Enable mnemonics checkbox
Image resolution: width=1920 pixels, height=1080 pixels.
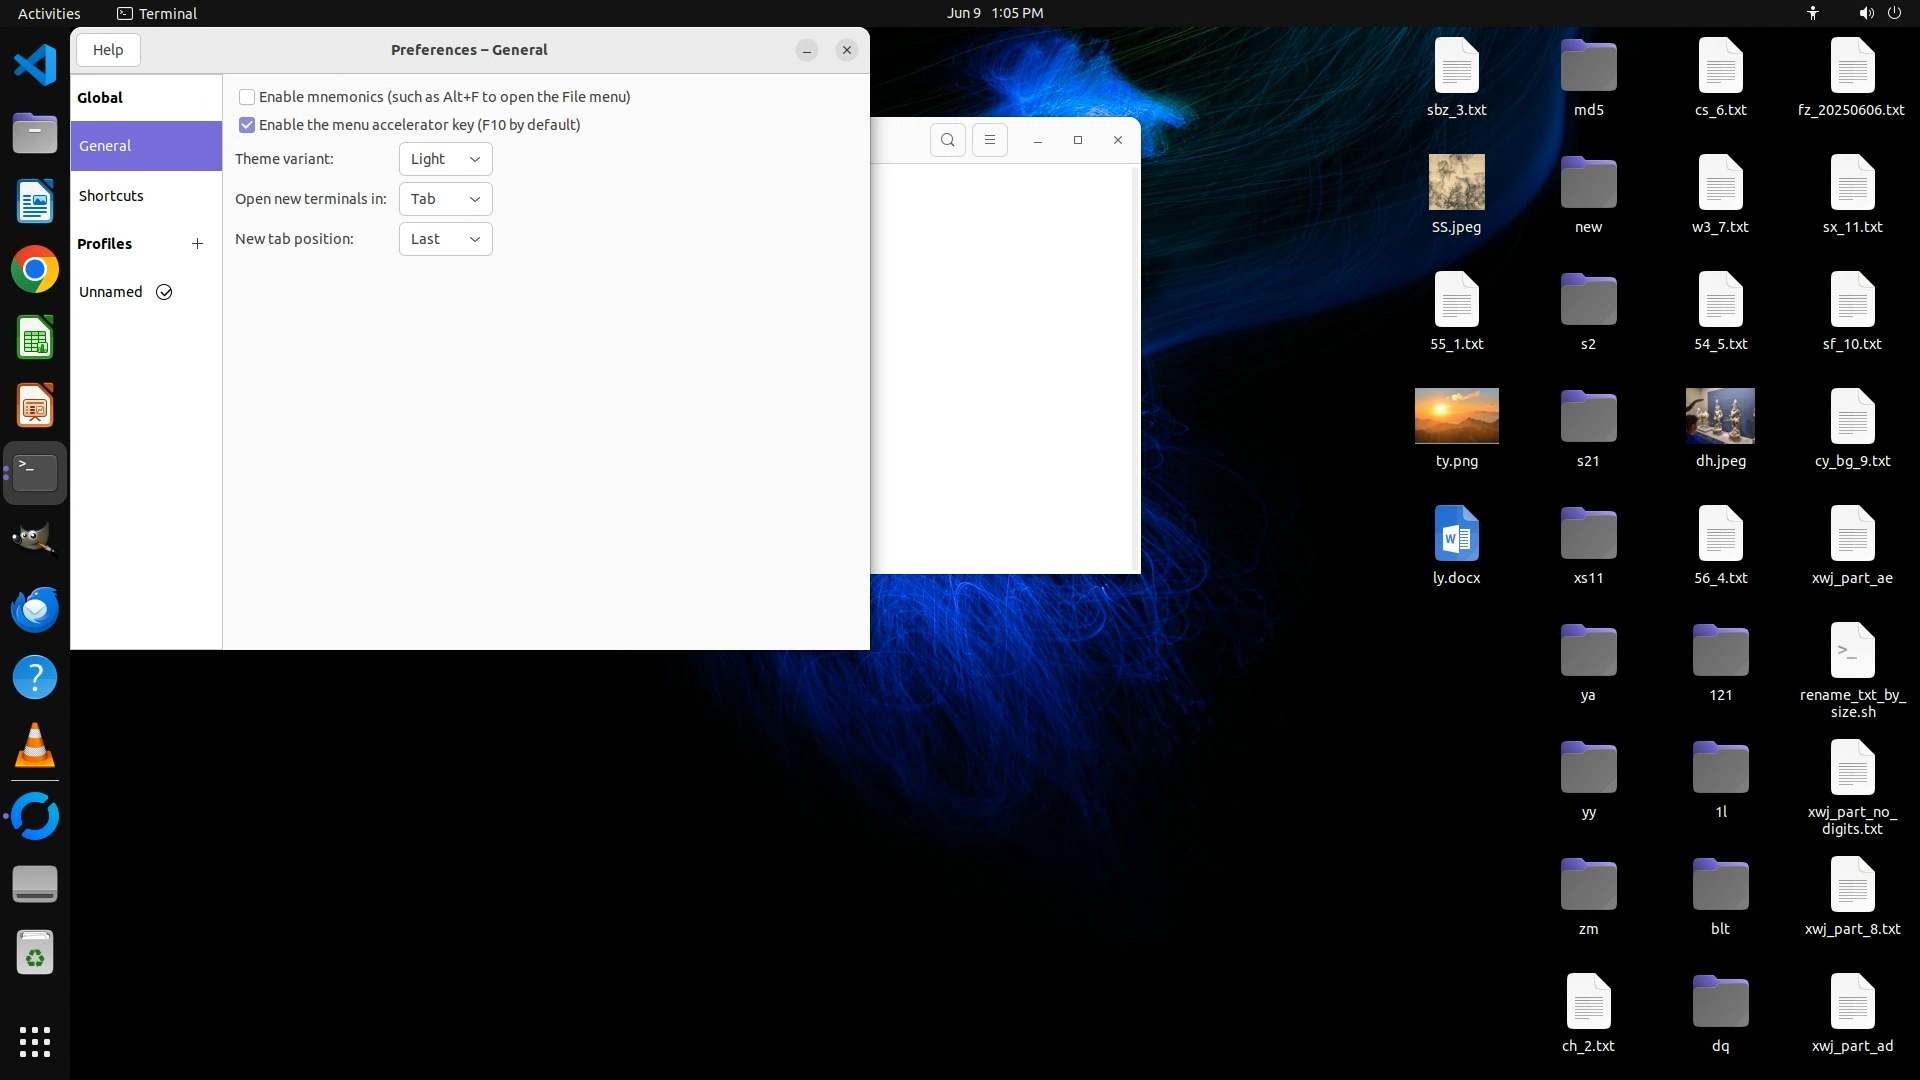pos(247,97)
